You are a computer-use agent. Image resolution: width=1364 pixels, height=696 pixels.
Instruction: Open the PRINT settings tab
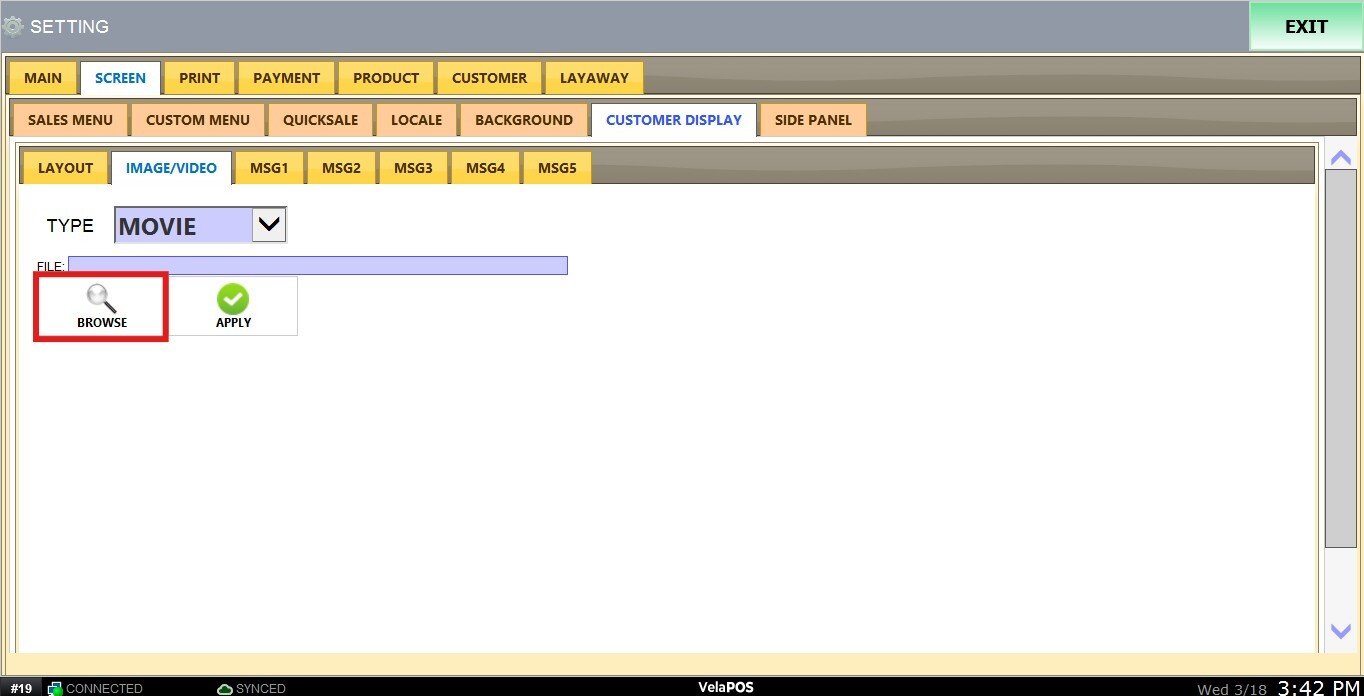[x=199, y=78]
